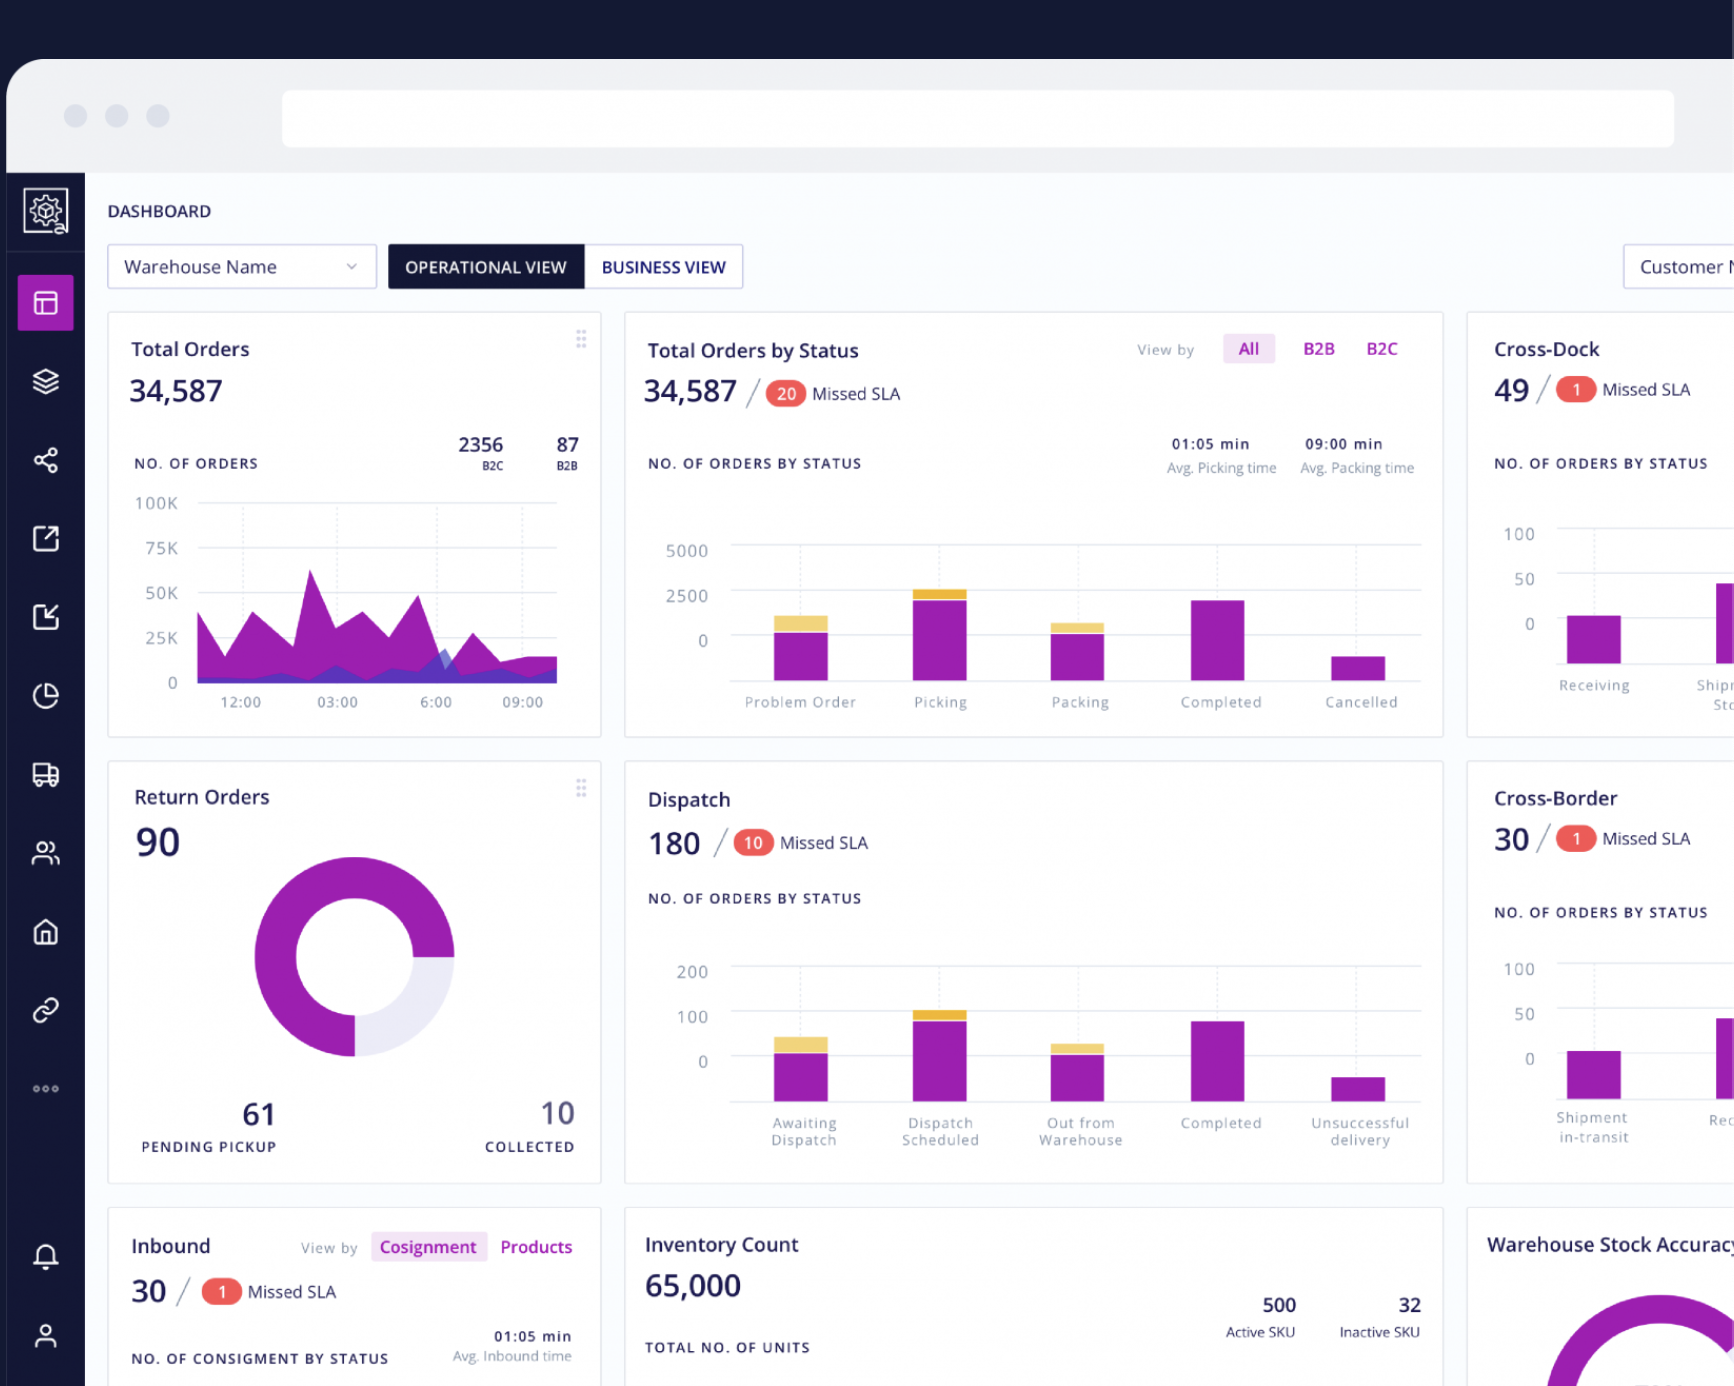Click the DASHBOARD page heading
Image resolution: width=1734 pixels, height=1386 pixels.
159,211
